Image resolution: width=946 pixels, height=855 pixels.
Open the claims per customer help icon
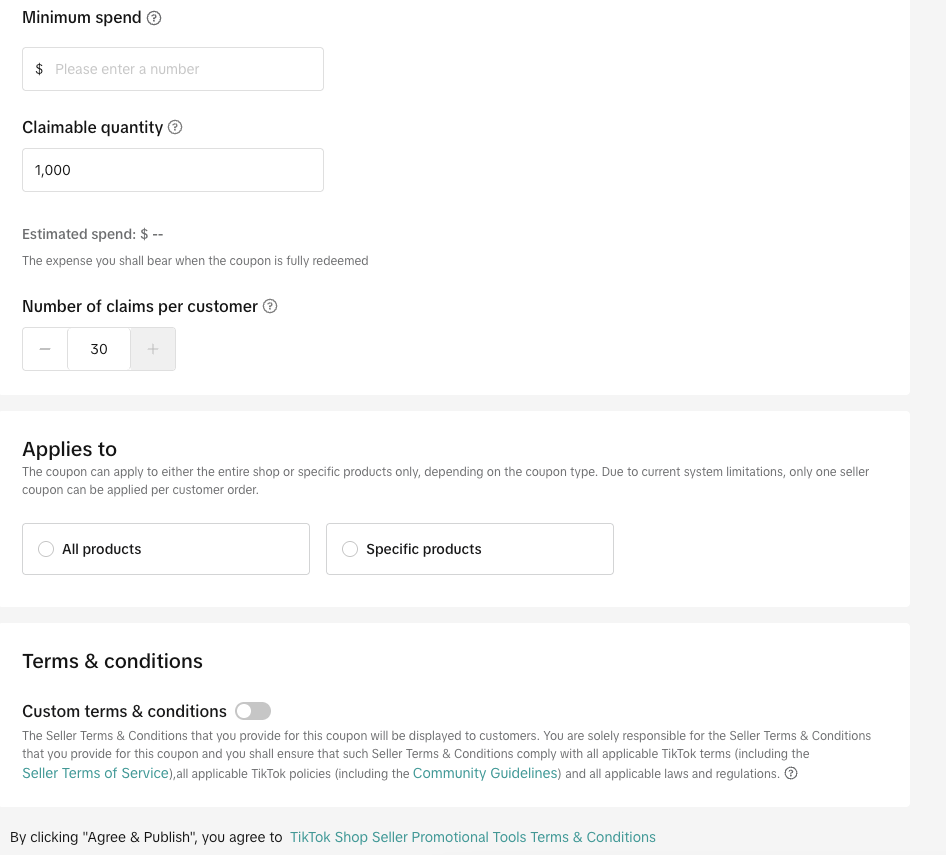270,306
